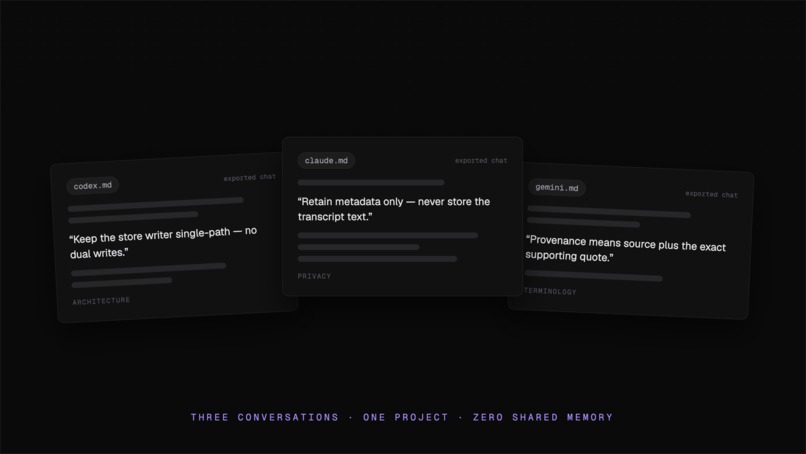Click the gemini.md file pill
Screen dimensions: 806x454
pyautogui.click(x=557, y=188)
